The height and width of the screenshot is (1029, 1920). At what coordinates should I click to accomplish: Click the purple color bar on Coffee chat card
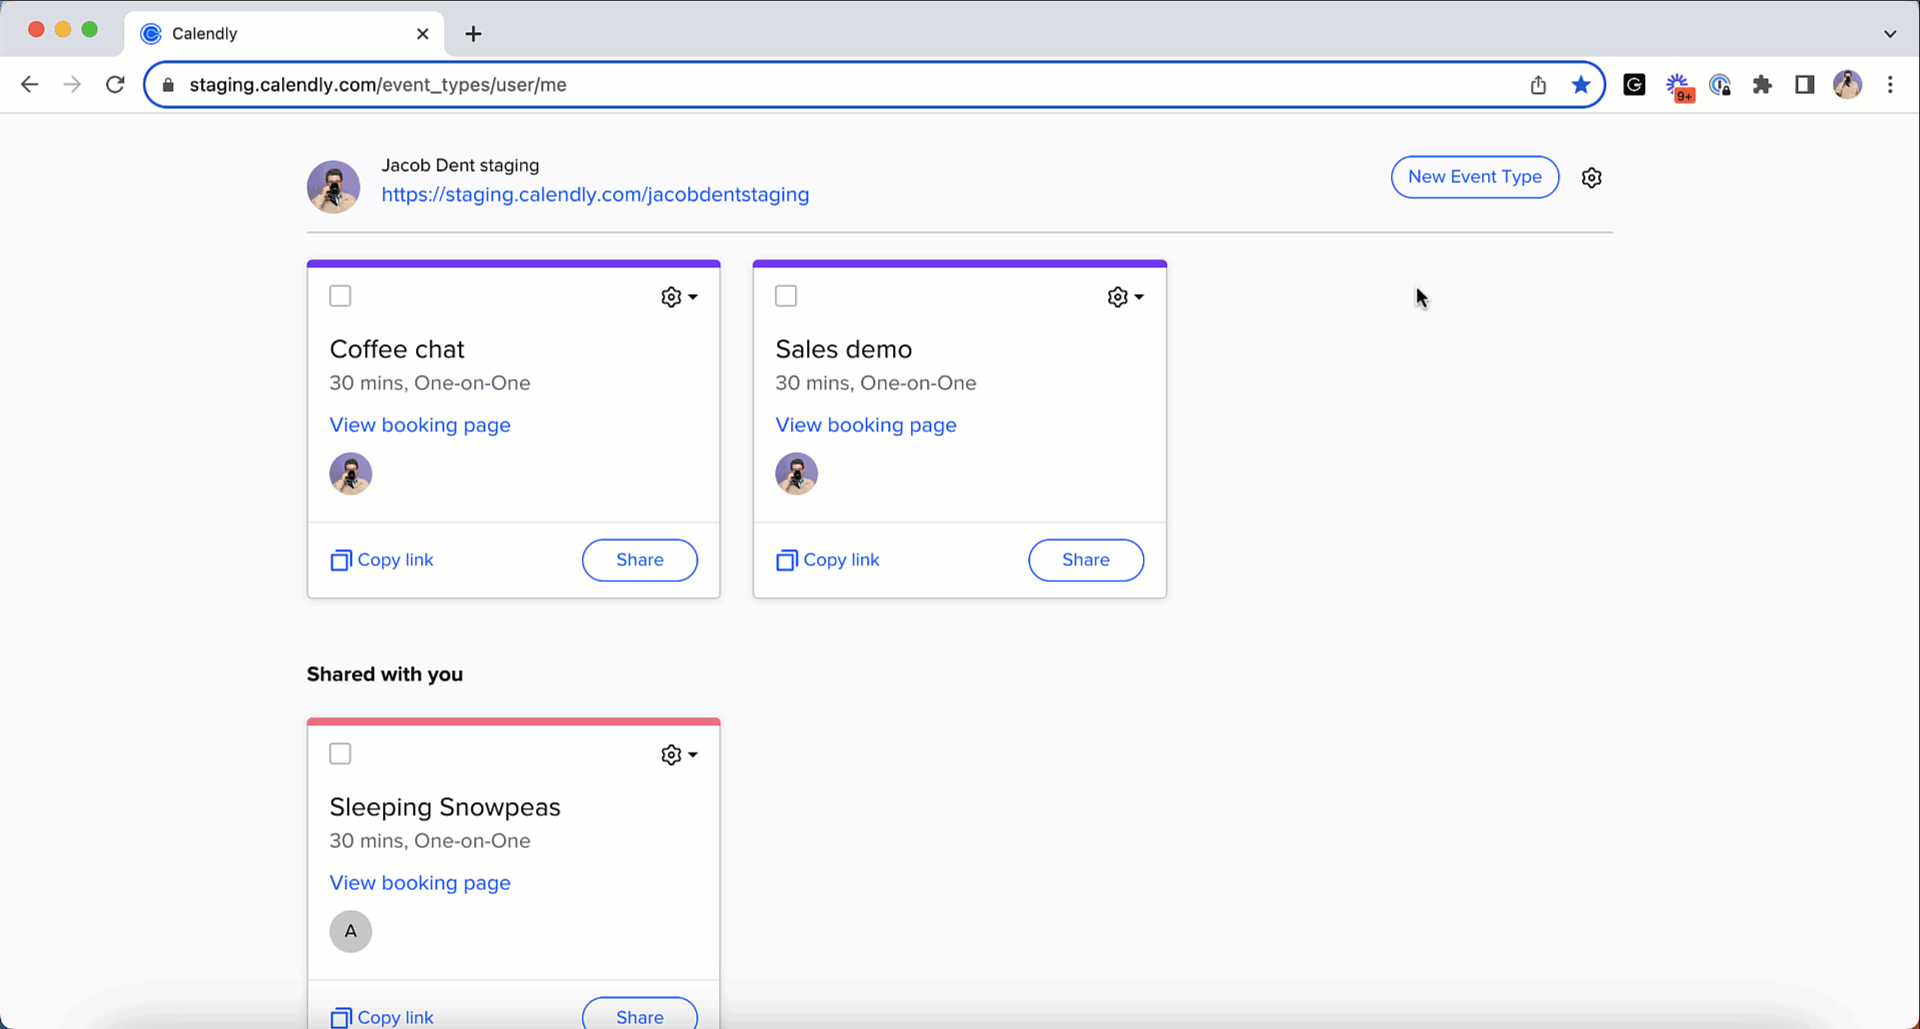pyautogui.click(x=513, y=264)
